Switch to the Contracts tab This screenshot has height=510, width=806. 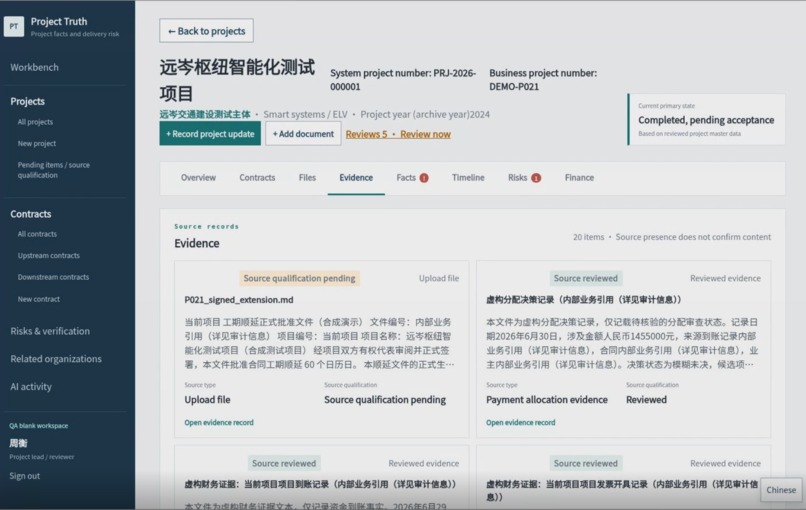(x=257, y=177)
